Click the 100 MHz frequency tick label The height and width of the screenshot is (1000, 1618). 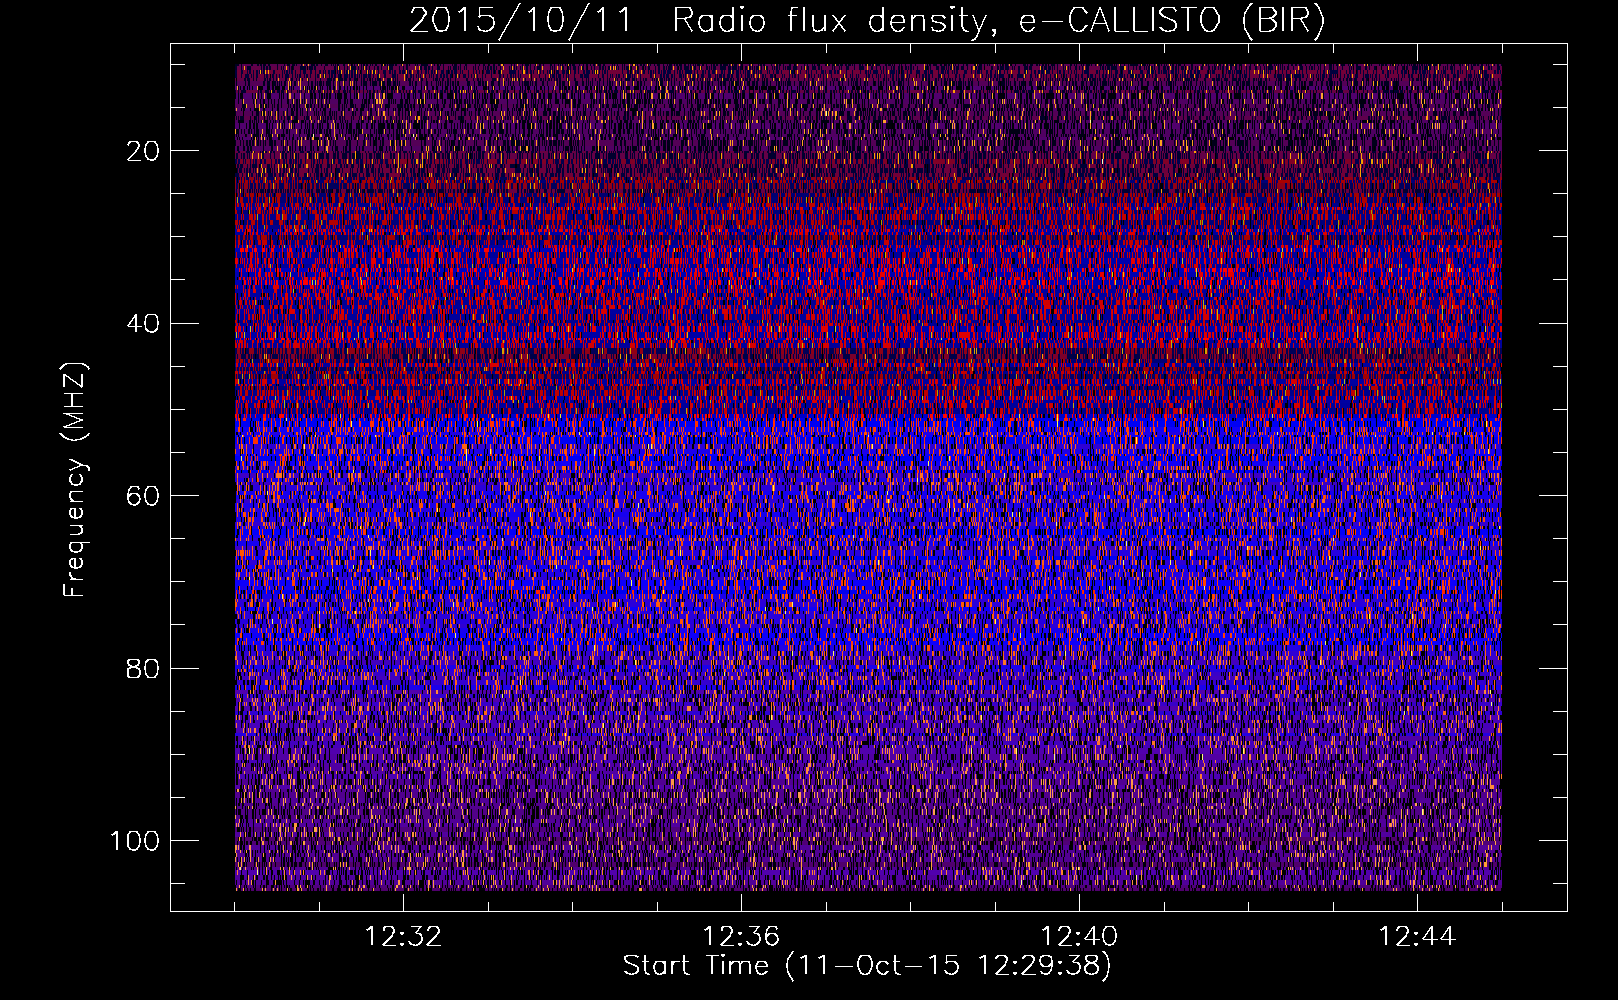135,841
